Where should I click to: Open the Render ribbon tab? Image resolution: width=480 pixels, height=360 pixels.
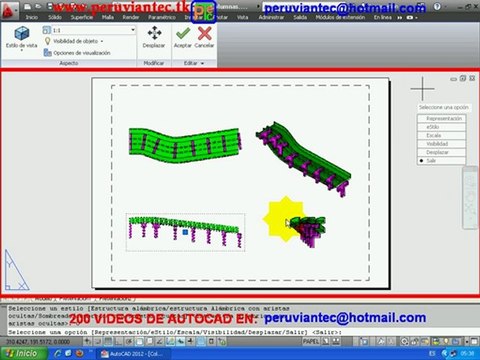(x=131, y=17)
